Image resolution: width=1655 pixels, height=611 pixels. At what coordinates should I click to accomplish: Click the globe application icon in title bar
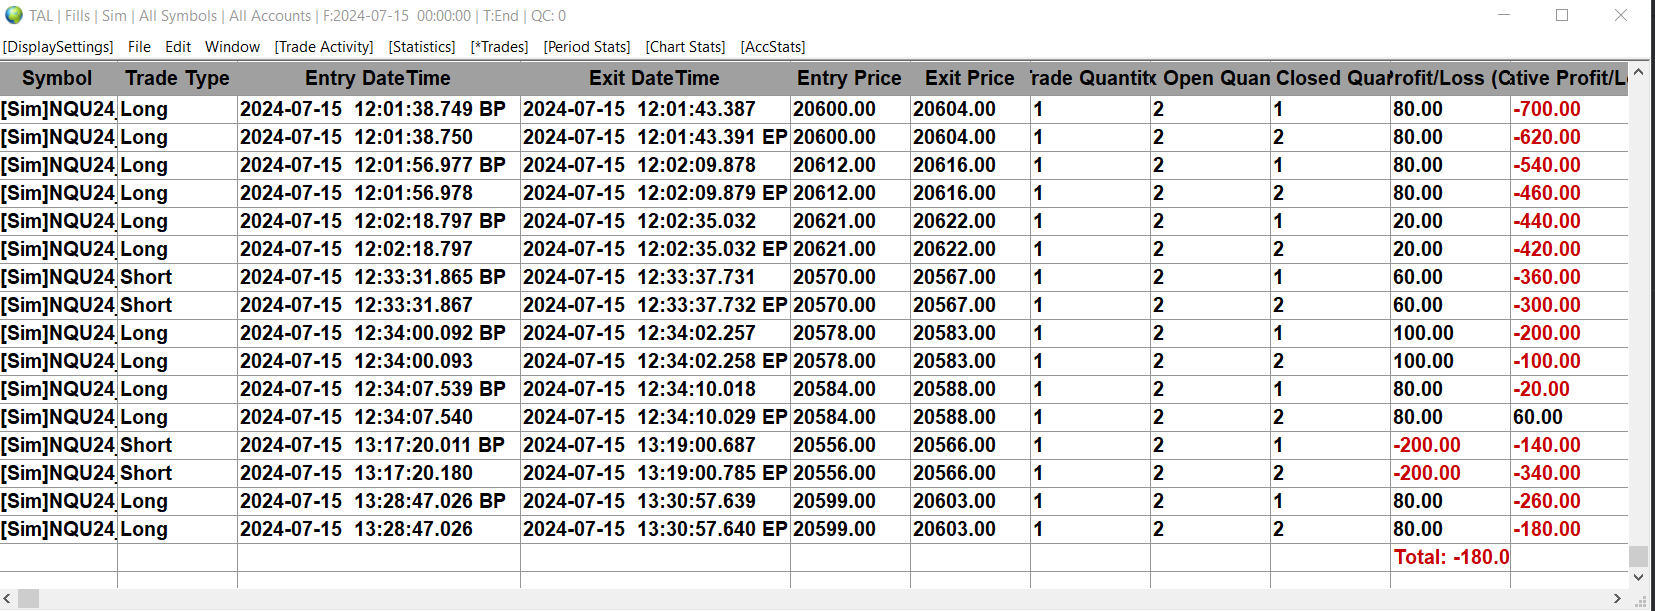[x=14, y=15]
